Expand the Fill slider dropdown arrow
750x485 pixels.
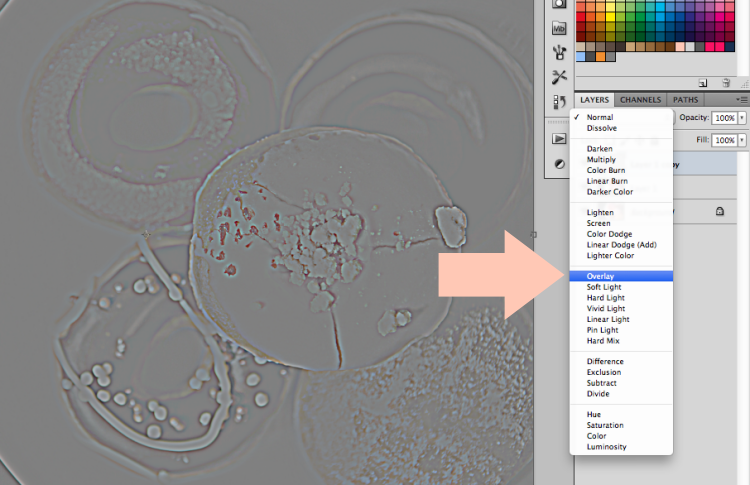point(742,140)
